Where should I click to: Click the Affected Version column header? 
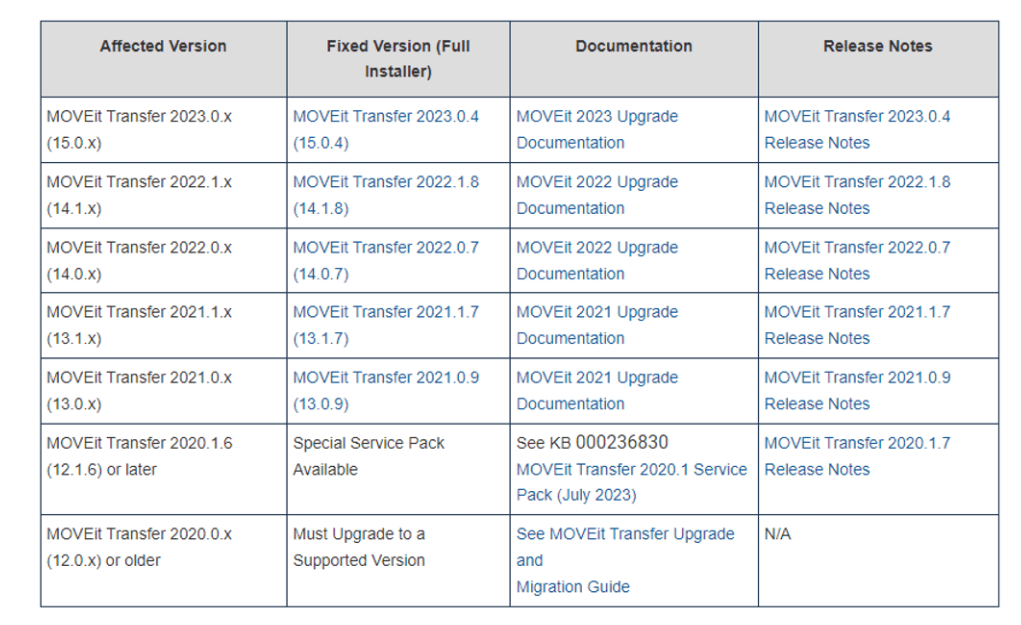click(163, 46)
